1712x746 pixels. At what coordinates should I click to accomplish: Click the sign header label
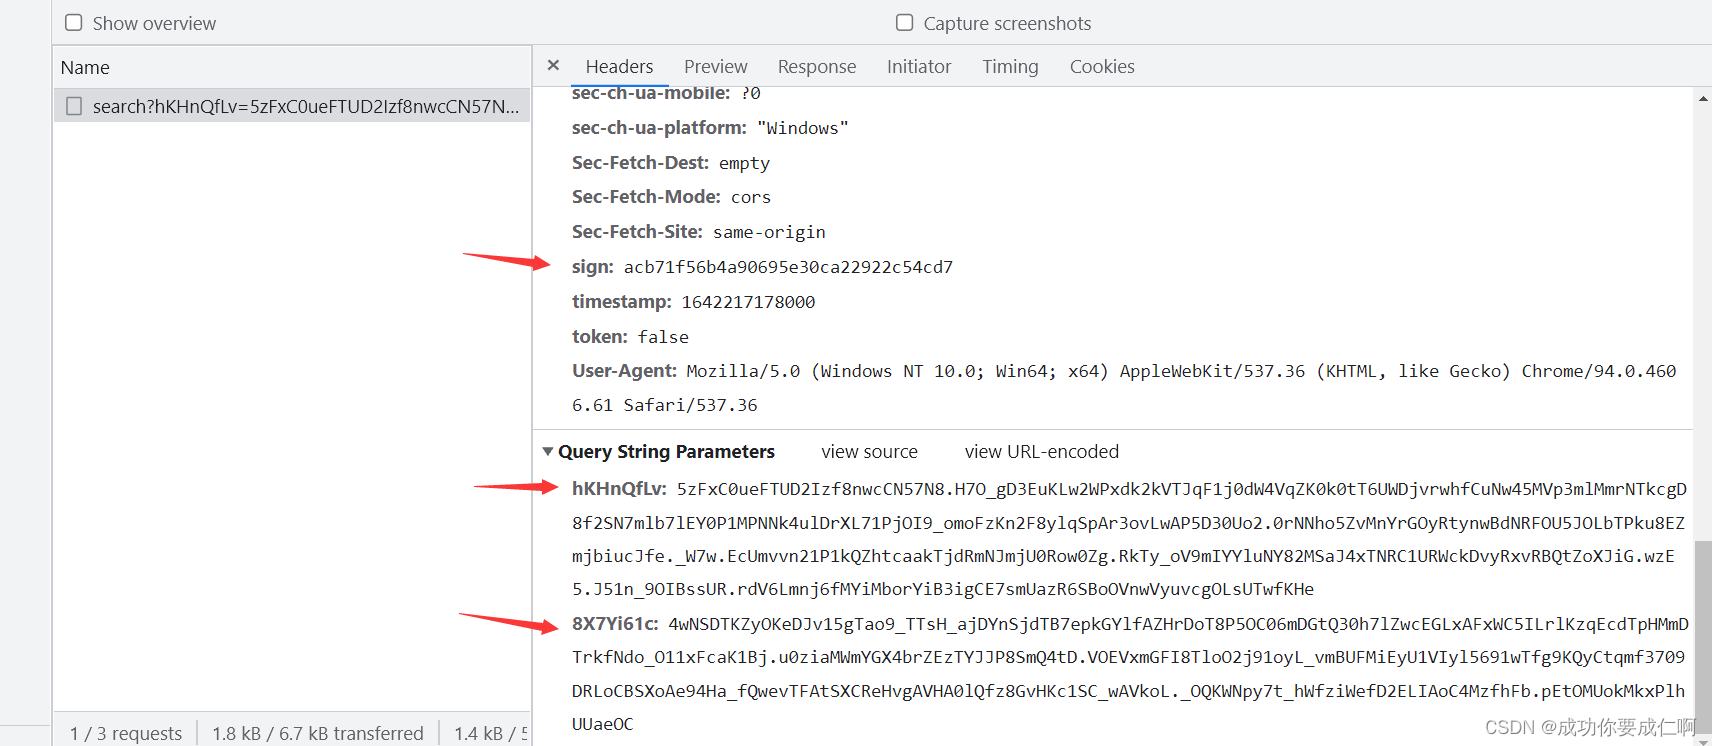coord(592,267)
